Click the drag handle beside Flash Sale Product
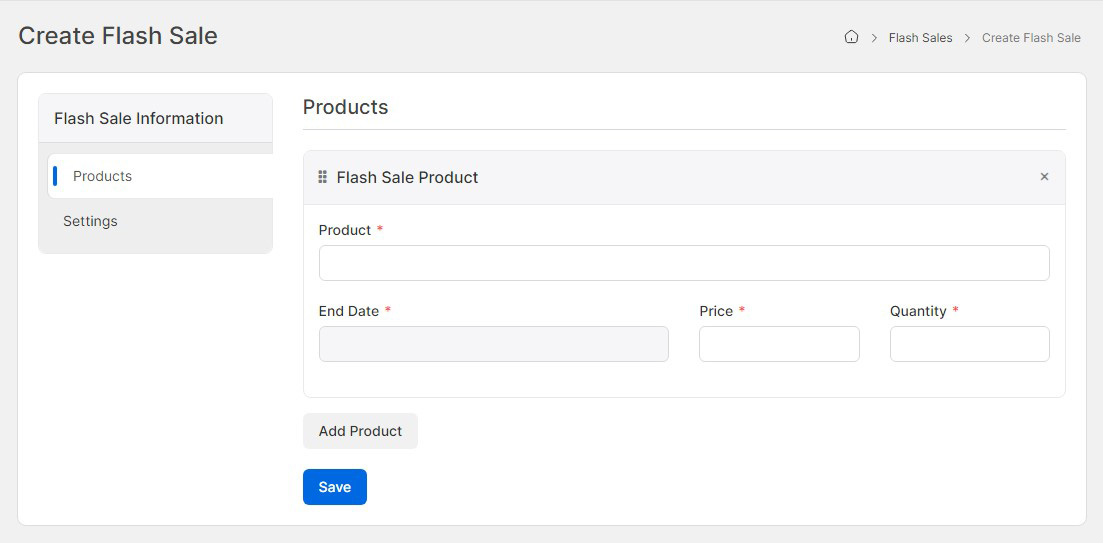This screenshot has width=1103, height=543. (x=322, y=177)
